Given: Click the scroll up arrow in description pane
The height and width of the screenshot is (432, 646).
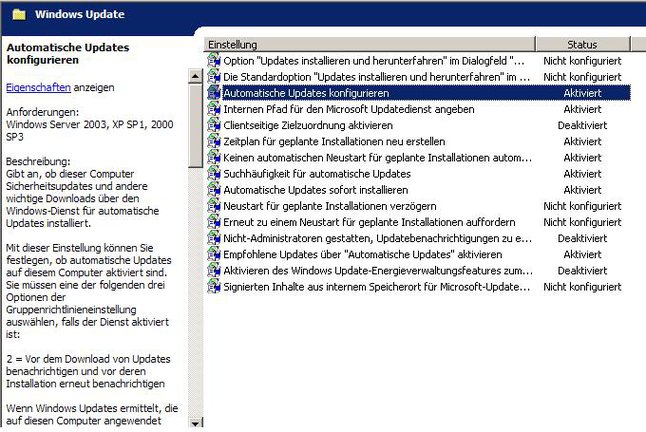Looking at the screenshot, I should pos(195,76).
